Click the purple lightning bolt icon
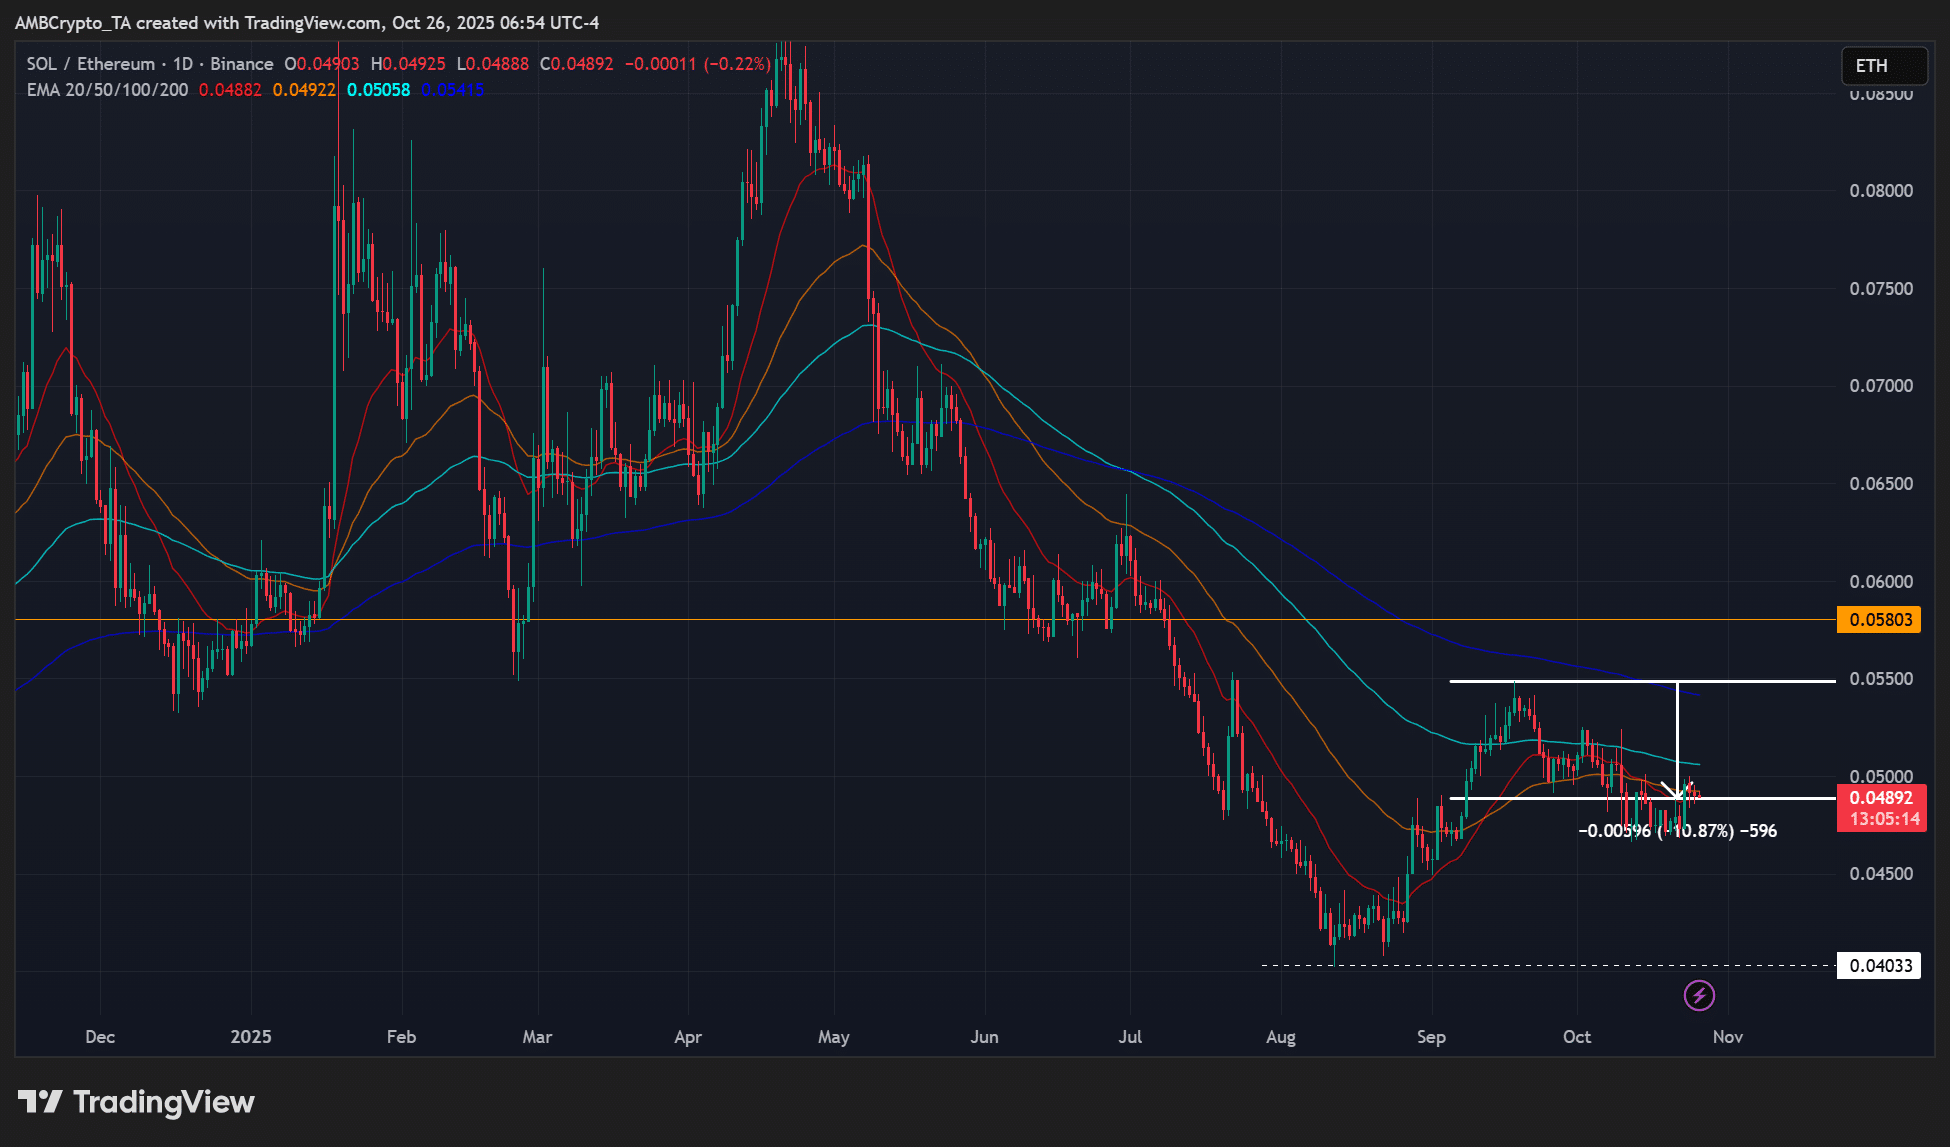This screenshot has height=1147, width=1950. 1699,995
